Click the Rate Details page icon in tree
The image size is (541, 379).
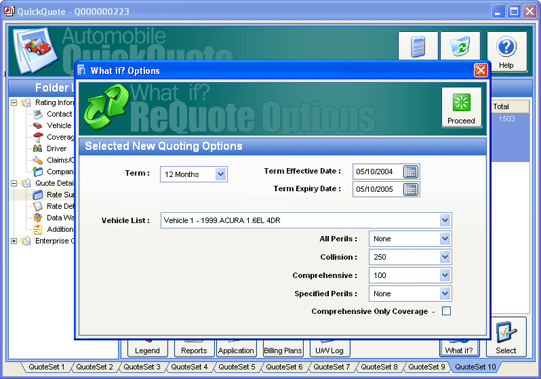pos(38,206)
